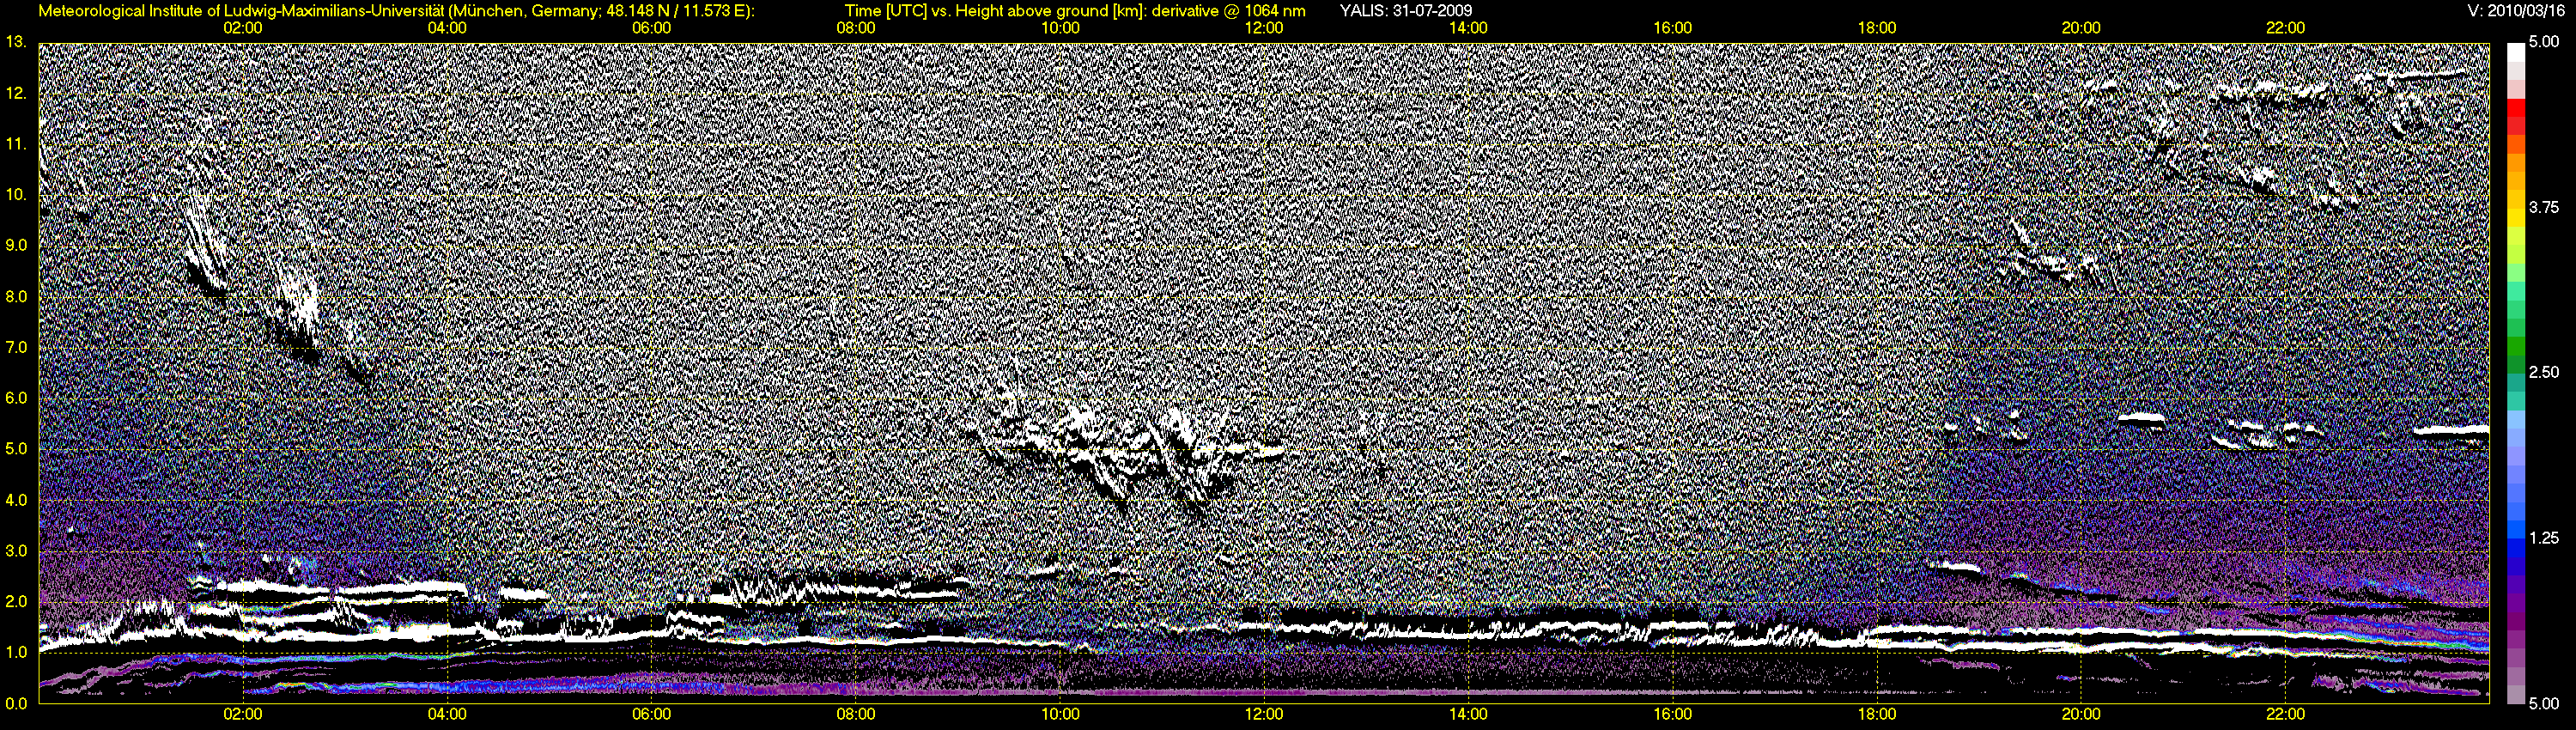Viewport: 2576px width, 730px height.
Task: Click the 16:00 label on the top time axis
Action: [1673, 28]
